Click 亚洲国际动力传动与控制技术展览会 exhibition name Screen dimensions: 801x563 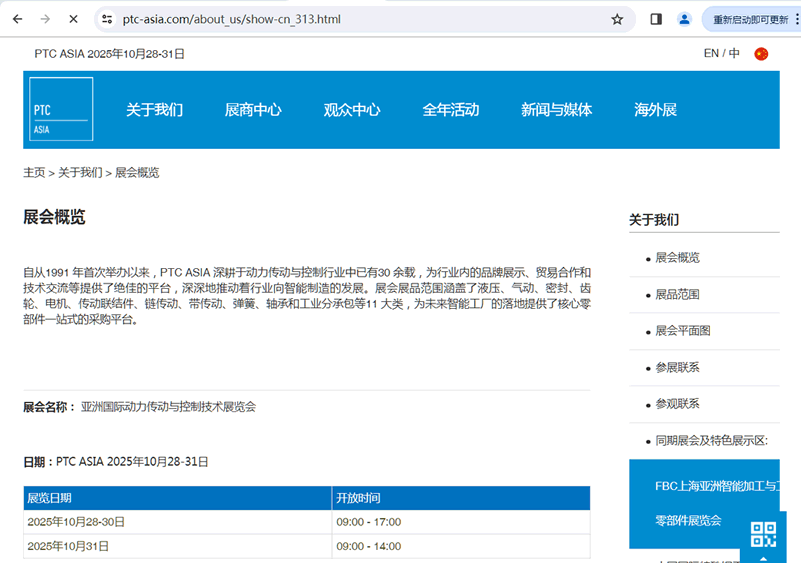click(169, 407)
